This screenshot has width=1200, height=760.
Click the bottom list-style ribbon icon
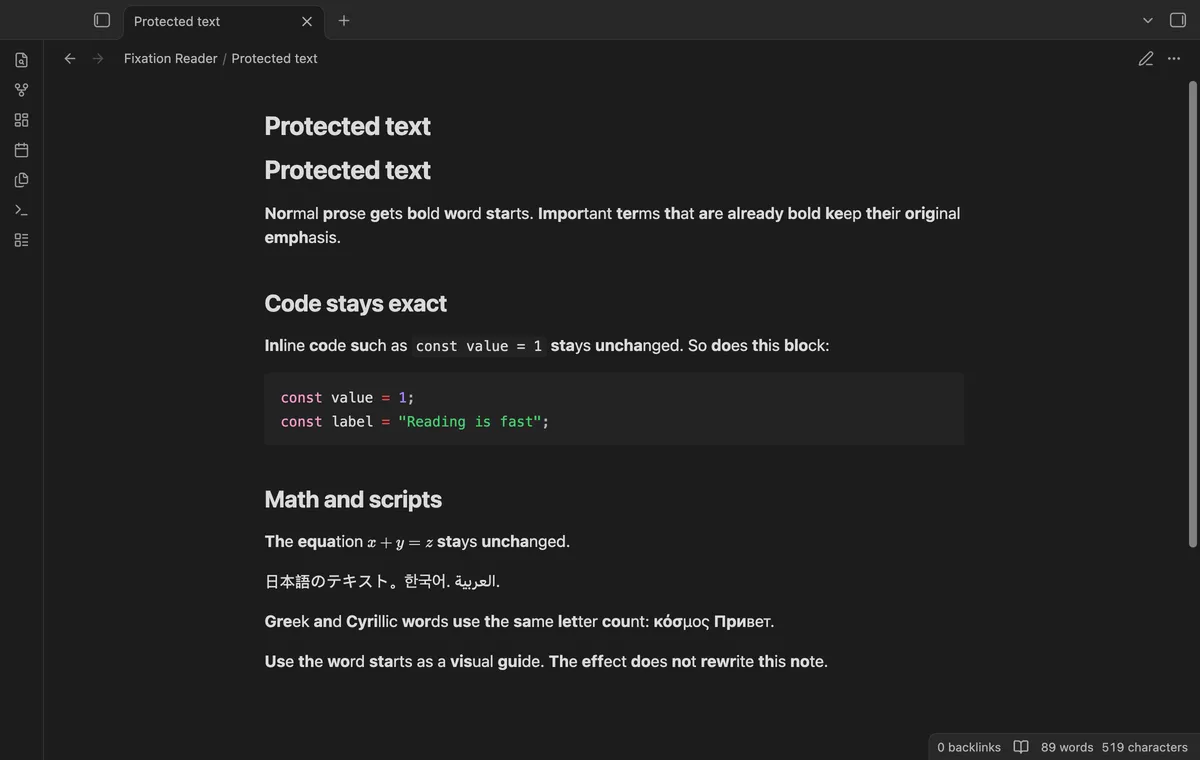tap(21, 240)
